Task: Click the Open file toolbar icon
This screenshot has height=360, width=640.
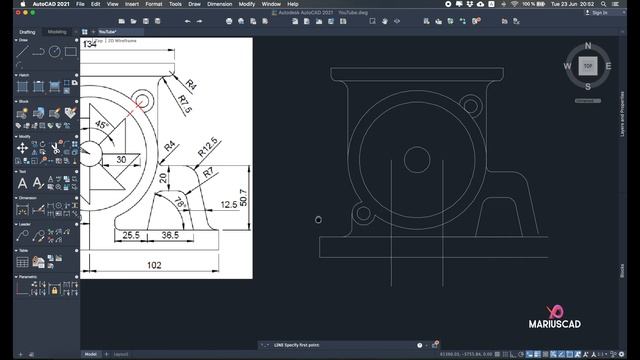Action: pyautogui.click(x=133, y=21)
